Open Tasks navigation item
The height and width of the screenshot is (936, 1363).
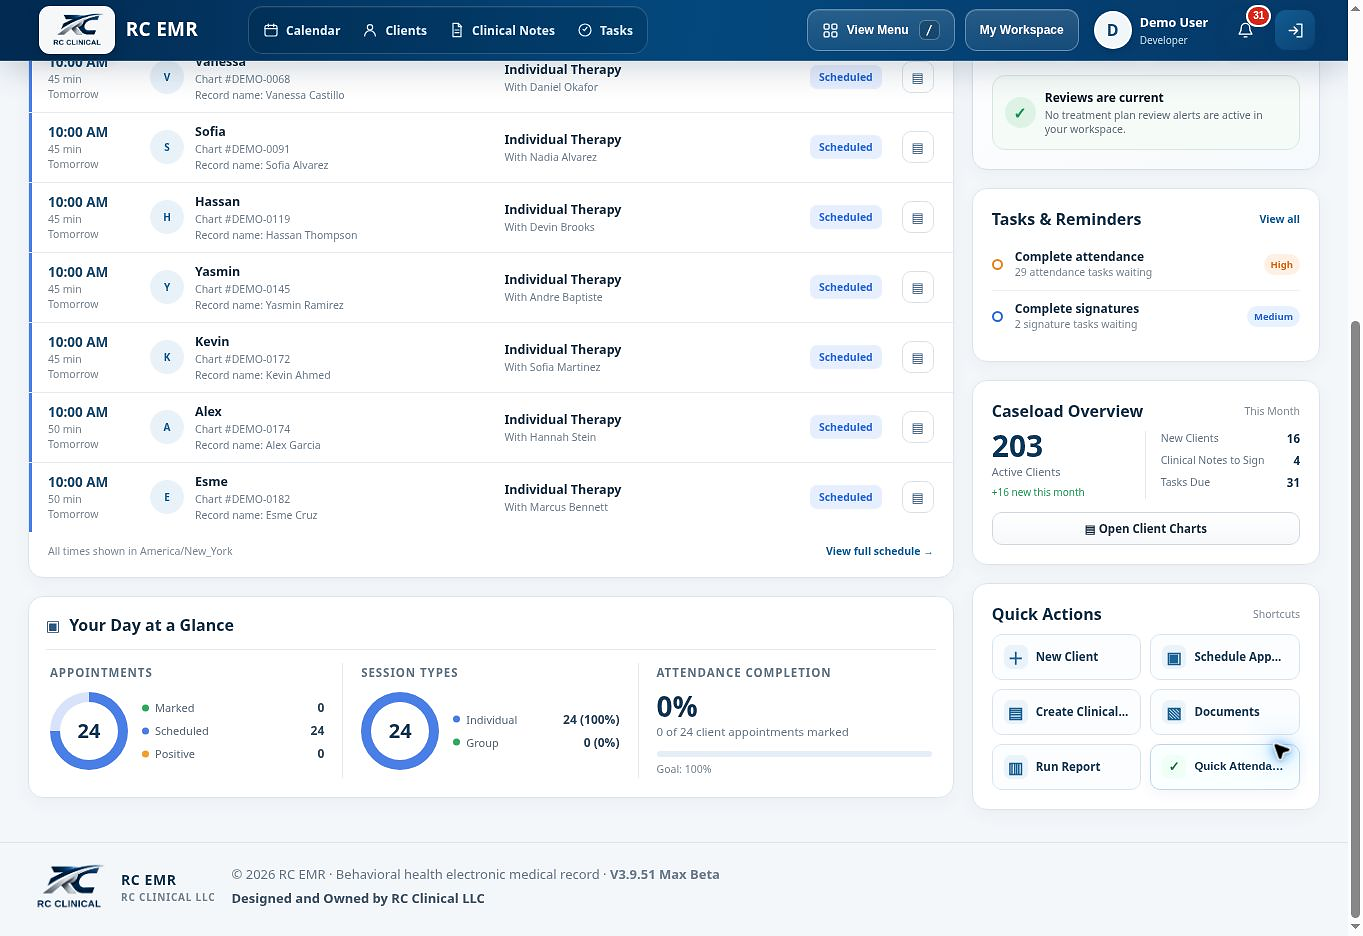tap(605, 30)
